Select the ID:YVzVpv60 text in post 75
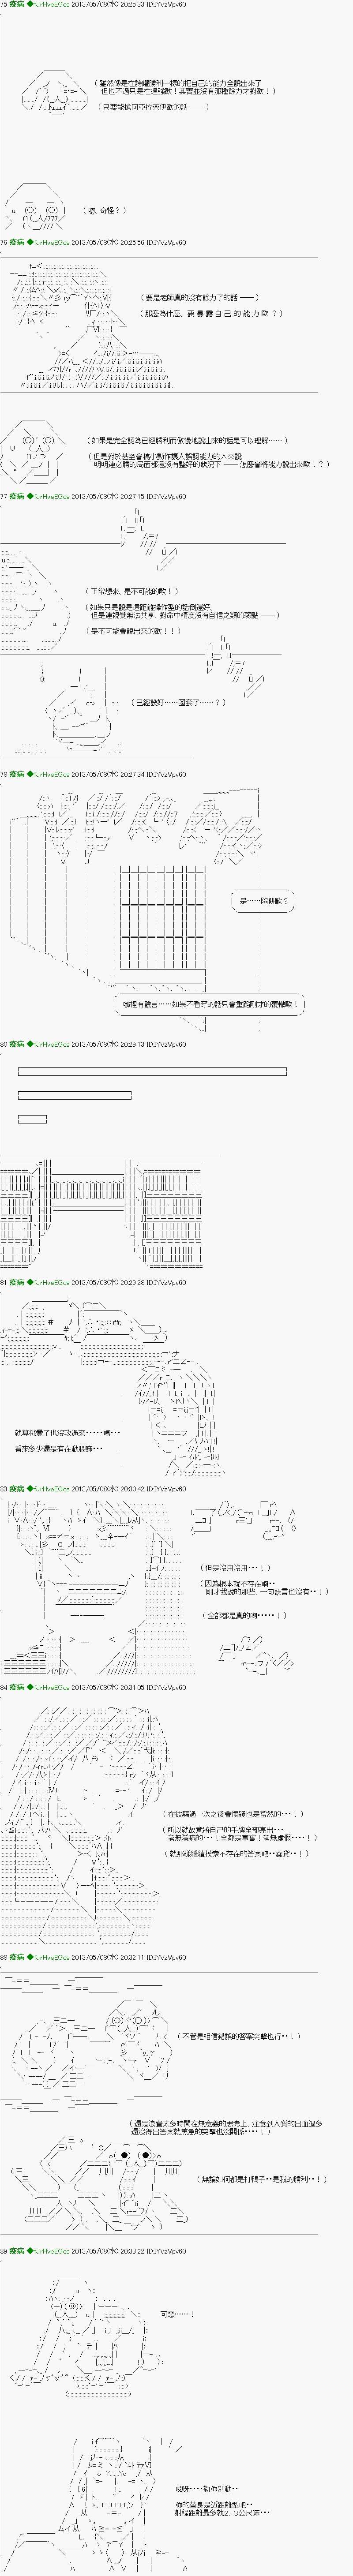Viewport: 353px width, 2576px height. point(166,4)
